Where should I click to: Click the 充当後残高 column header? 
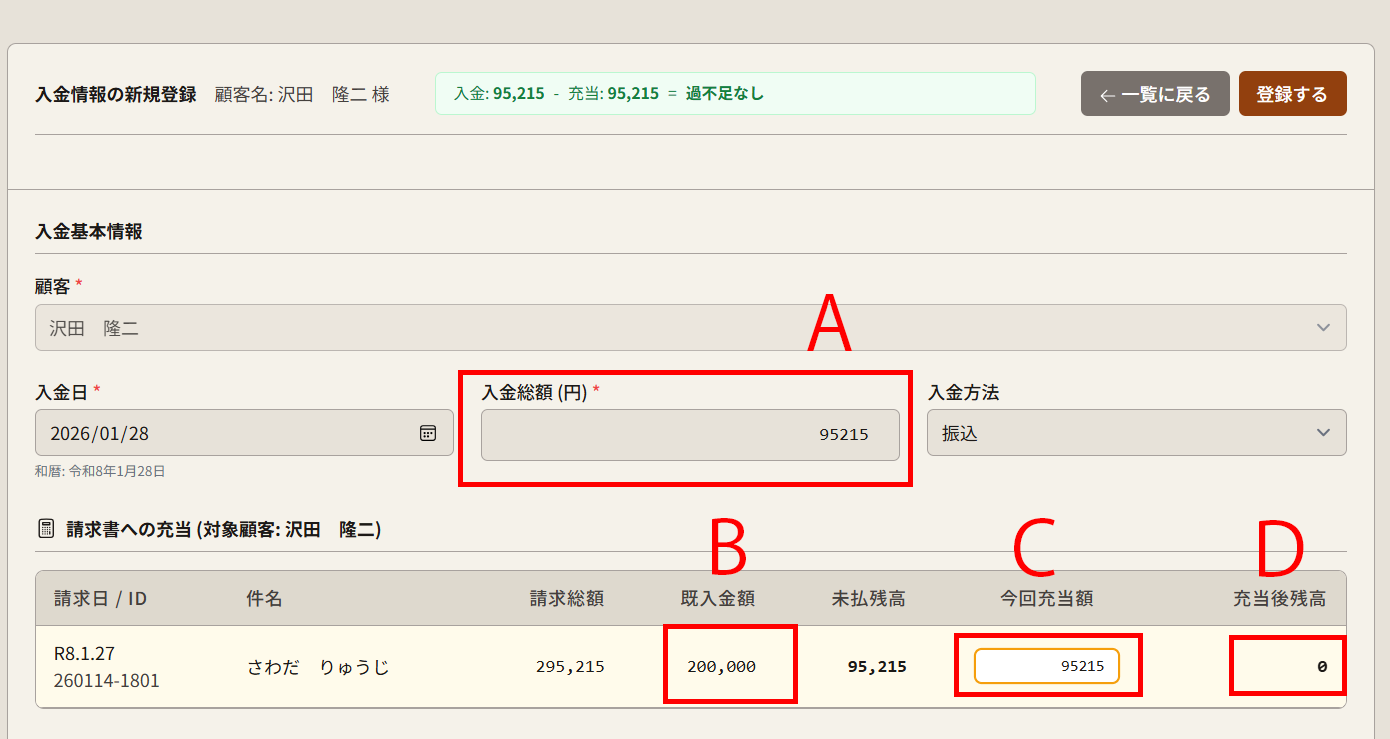1278,599
